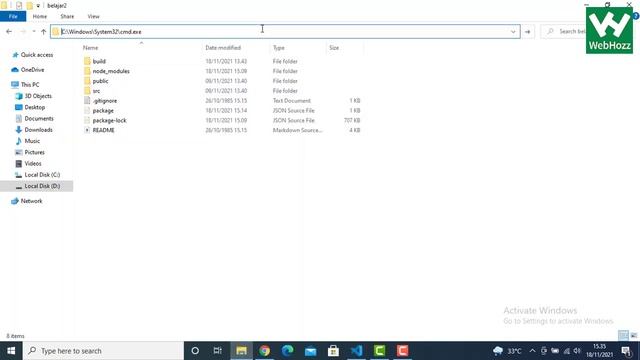Open Local Disk (C:) in navigation pane

(42, 175)
